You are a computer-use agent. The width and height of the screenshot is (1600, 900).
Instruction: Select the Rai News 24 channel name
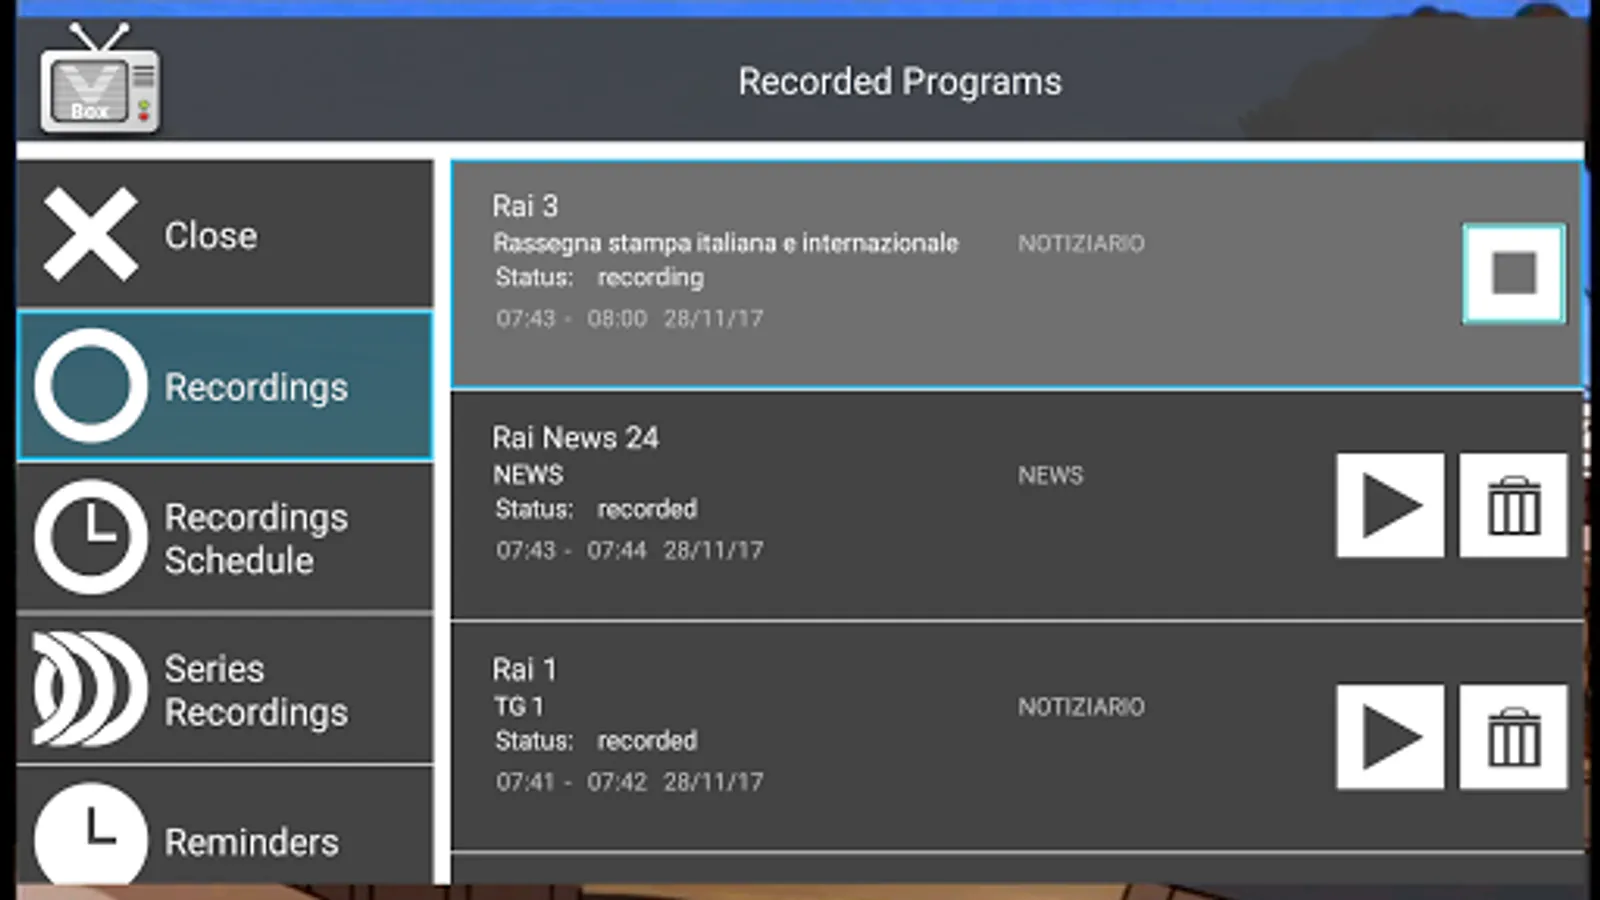[x=575, y=437]
